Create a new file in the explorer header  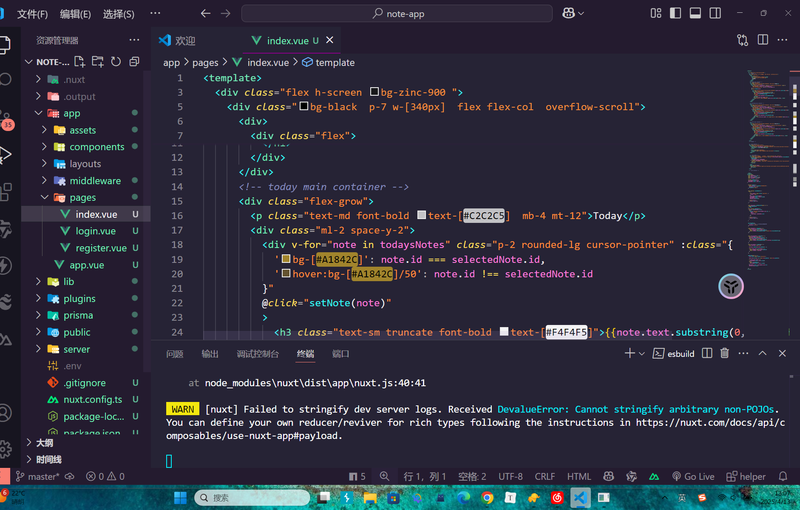[x=79, y=62]
